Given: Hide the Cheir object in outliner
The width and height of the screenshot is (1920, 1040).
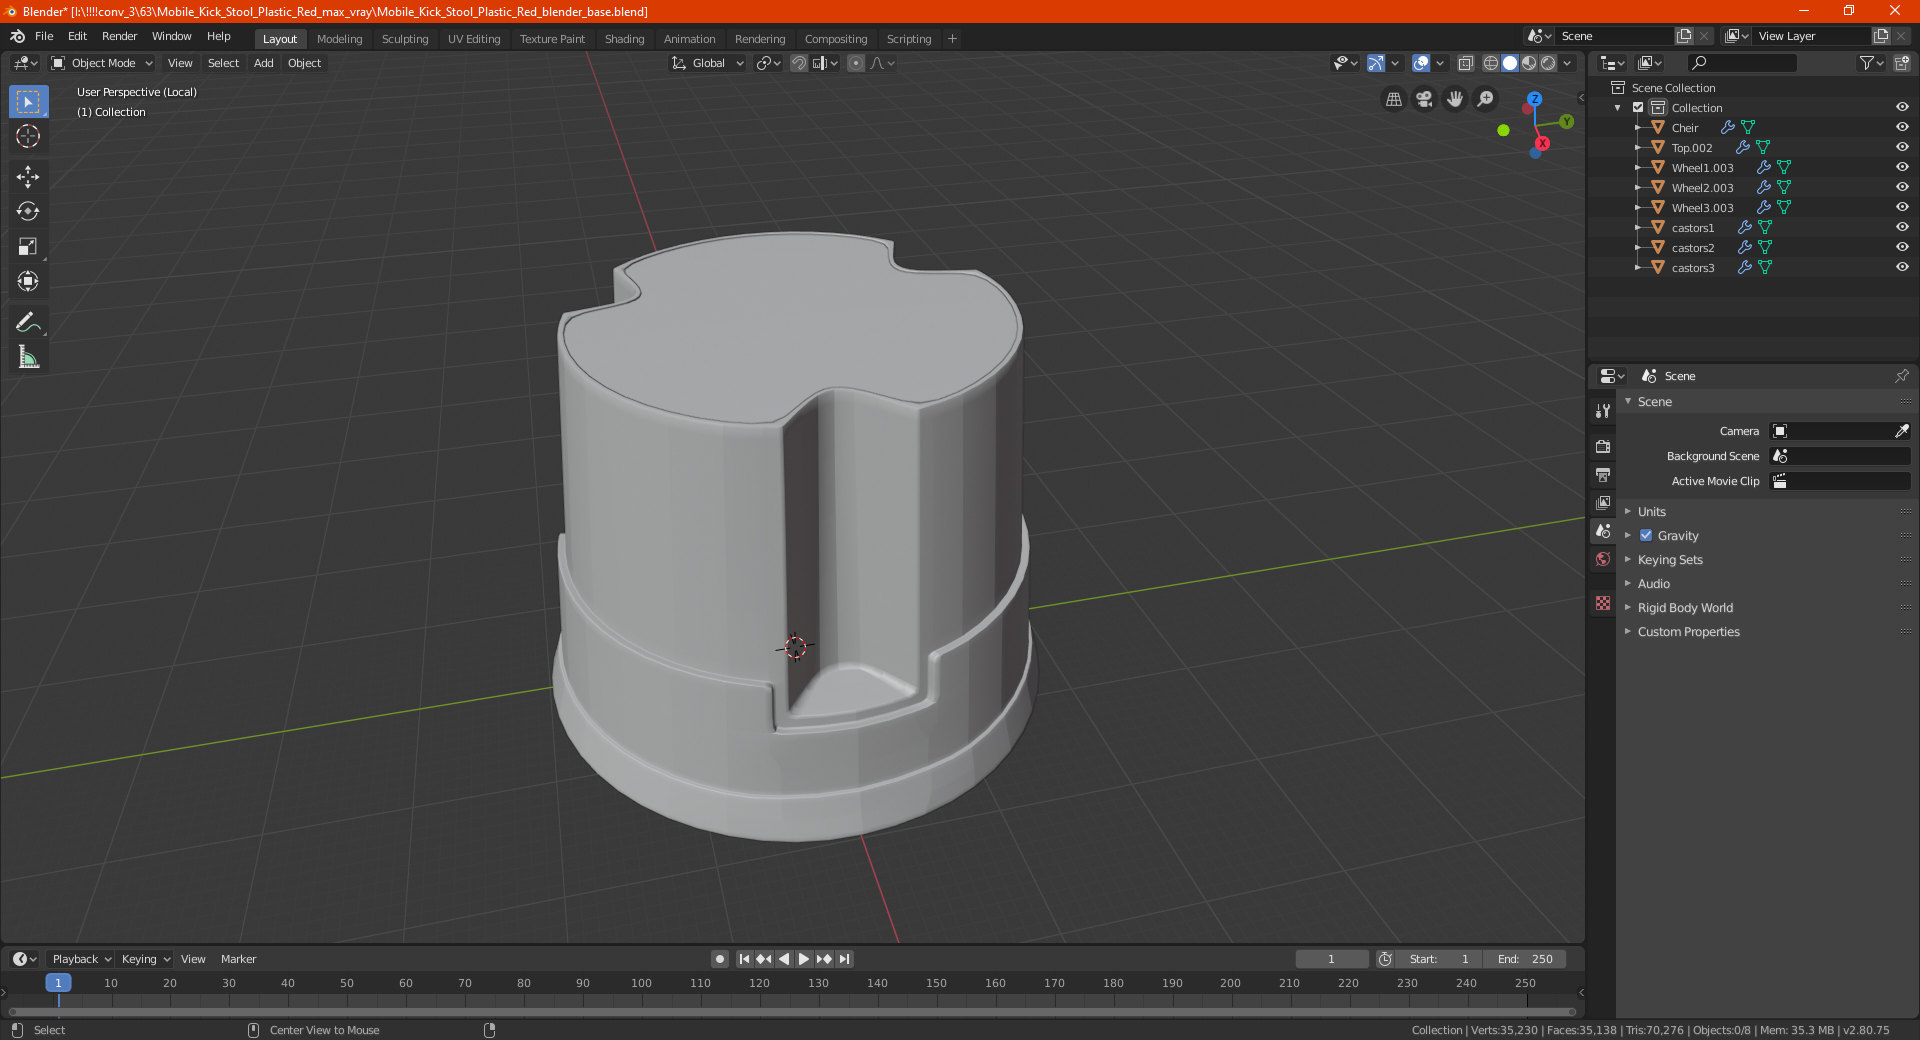Looking at the screenshot, I should point(1901,127).
